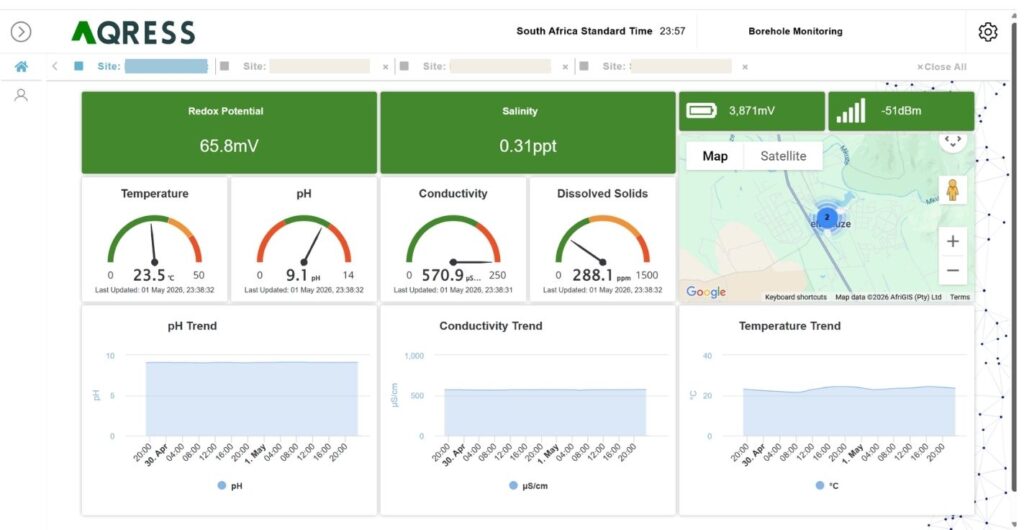The width and height of the screenshot is (1024, 530).
Task: Open Keyboard shortcuts on the map
Action: (795, 297)
